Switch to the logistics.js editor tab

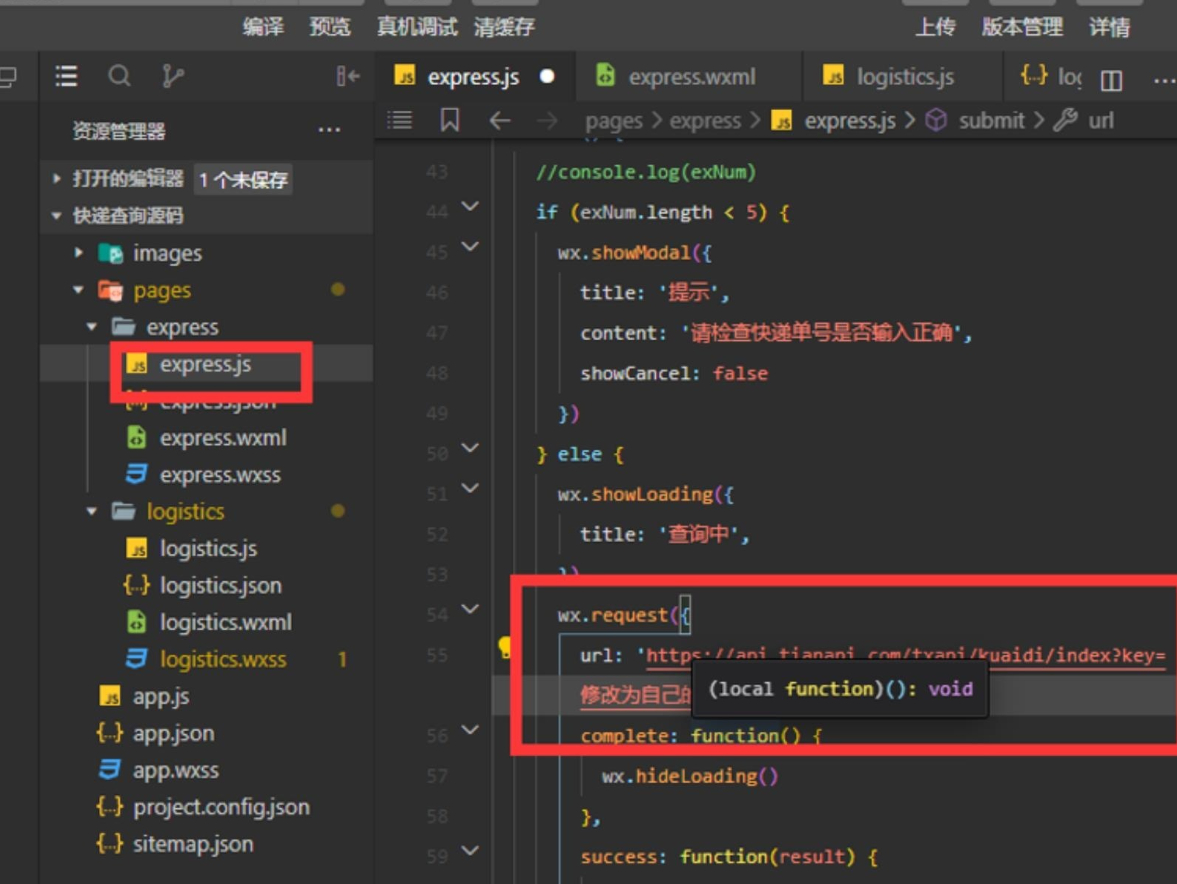click(903, 77)
